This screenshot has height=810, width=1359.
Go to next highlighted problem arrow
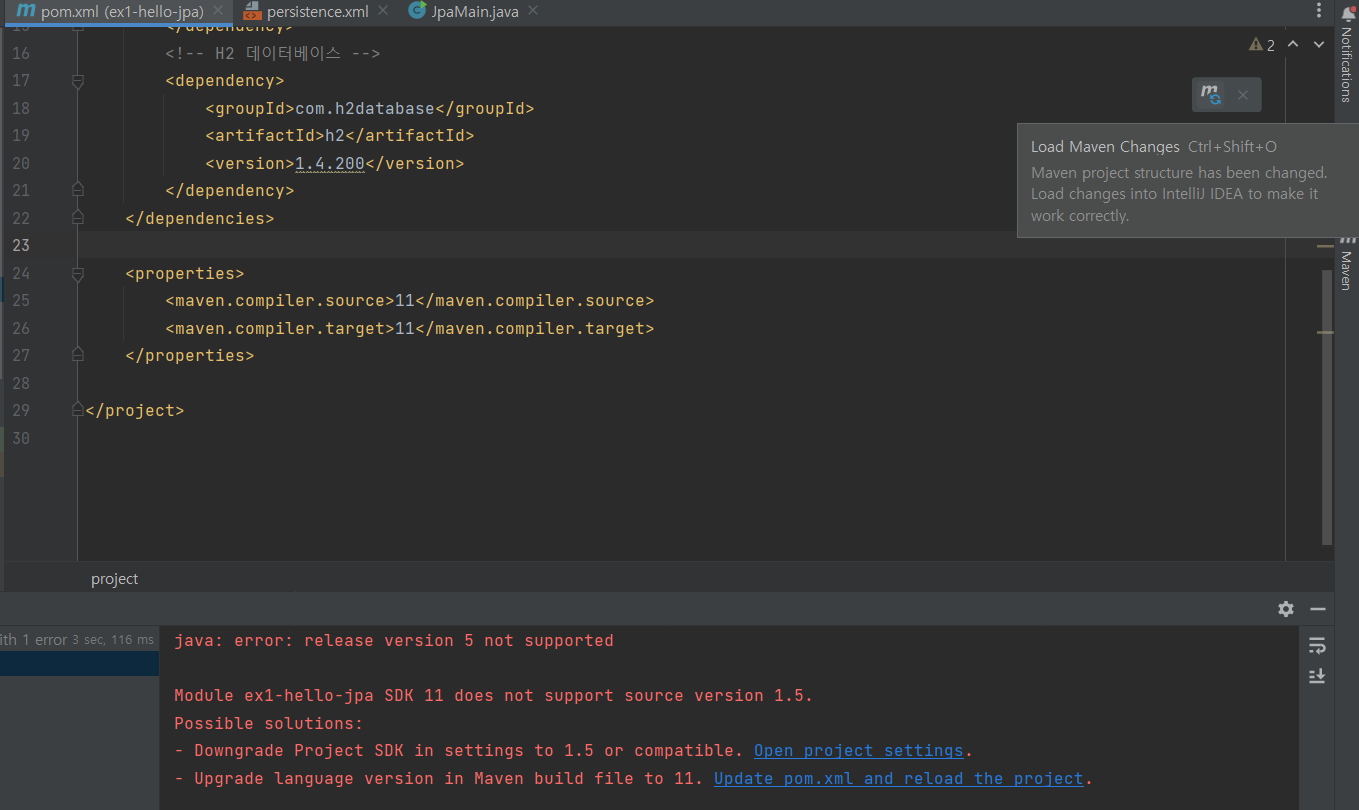1319,45
